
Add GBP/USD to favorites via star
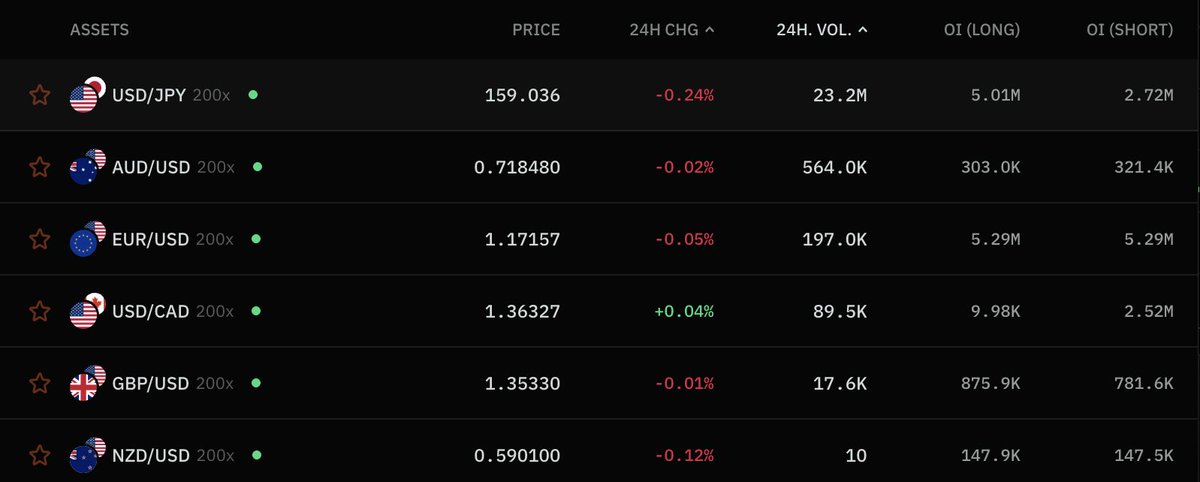[x=39, y=383]
